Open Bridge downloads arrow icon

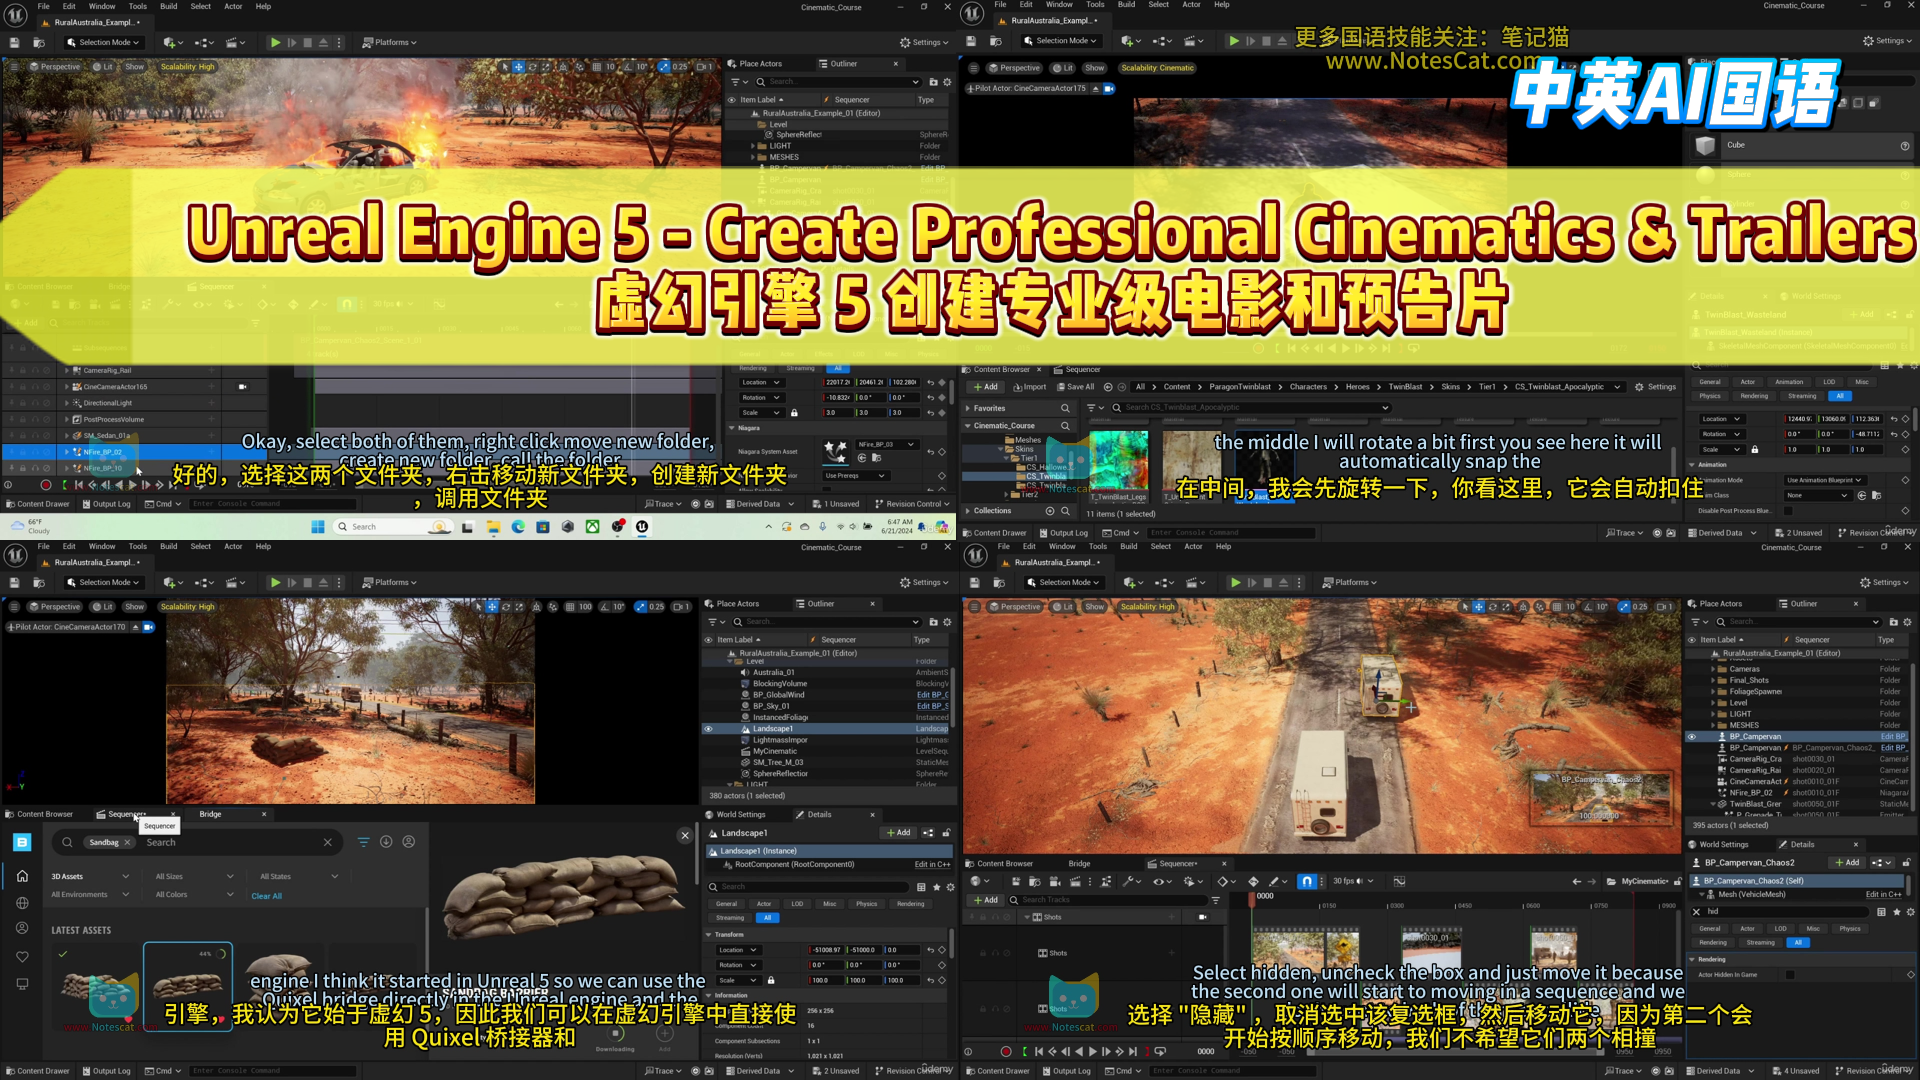coord(386,842)
